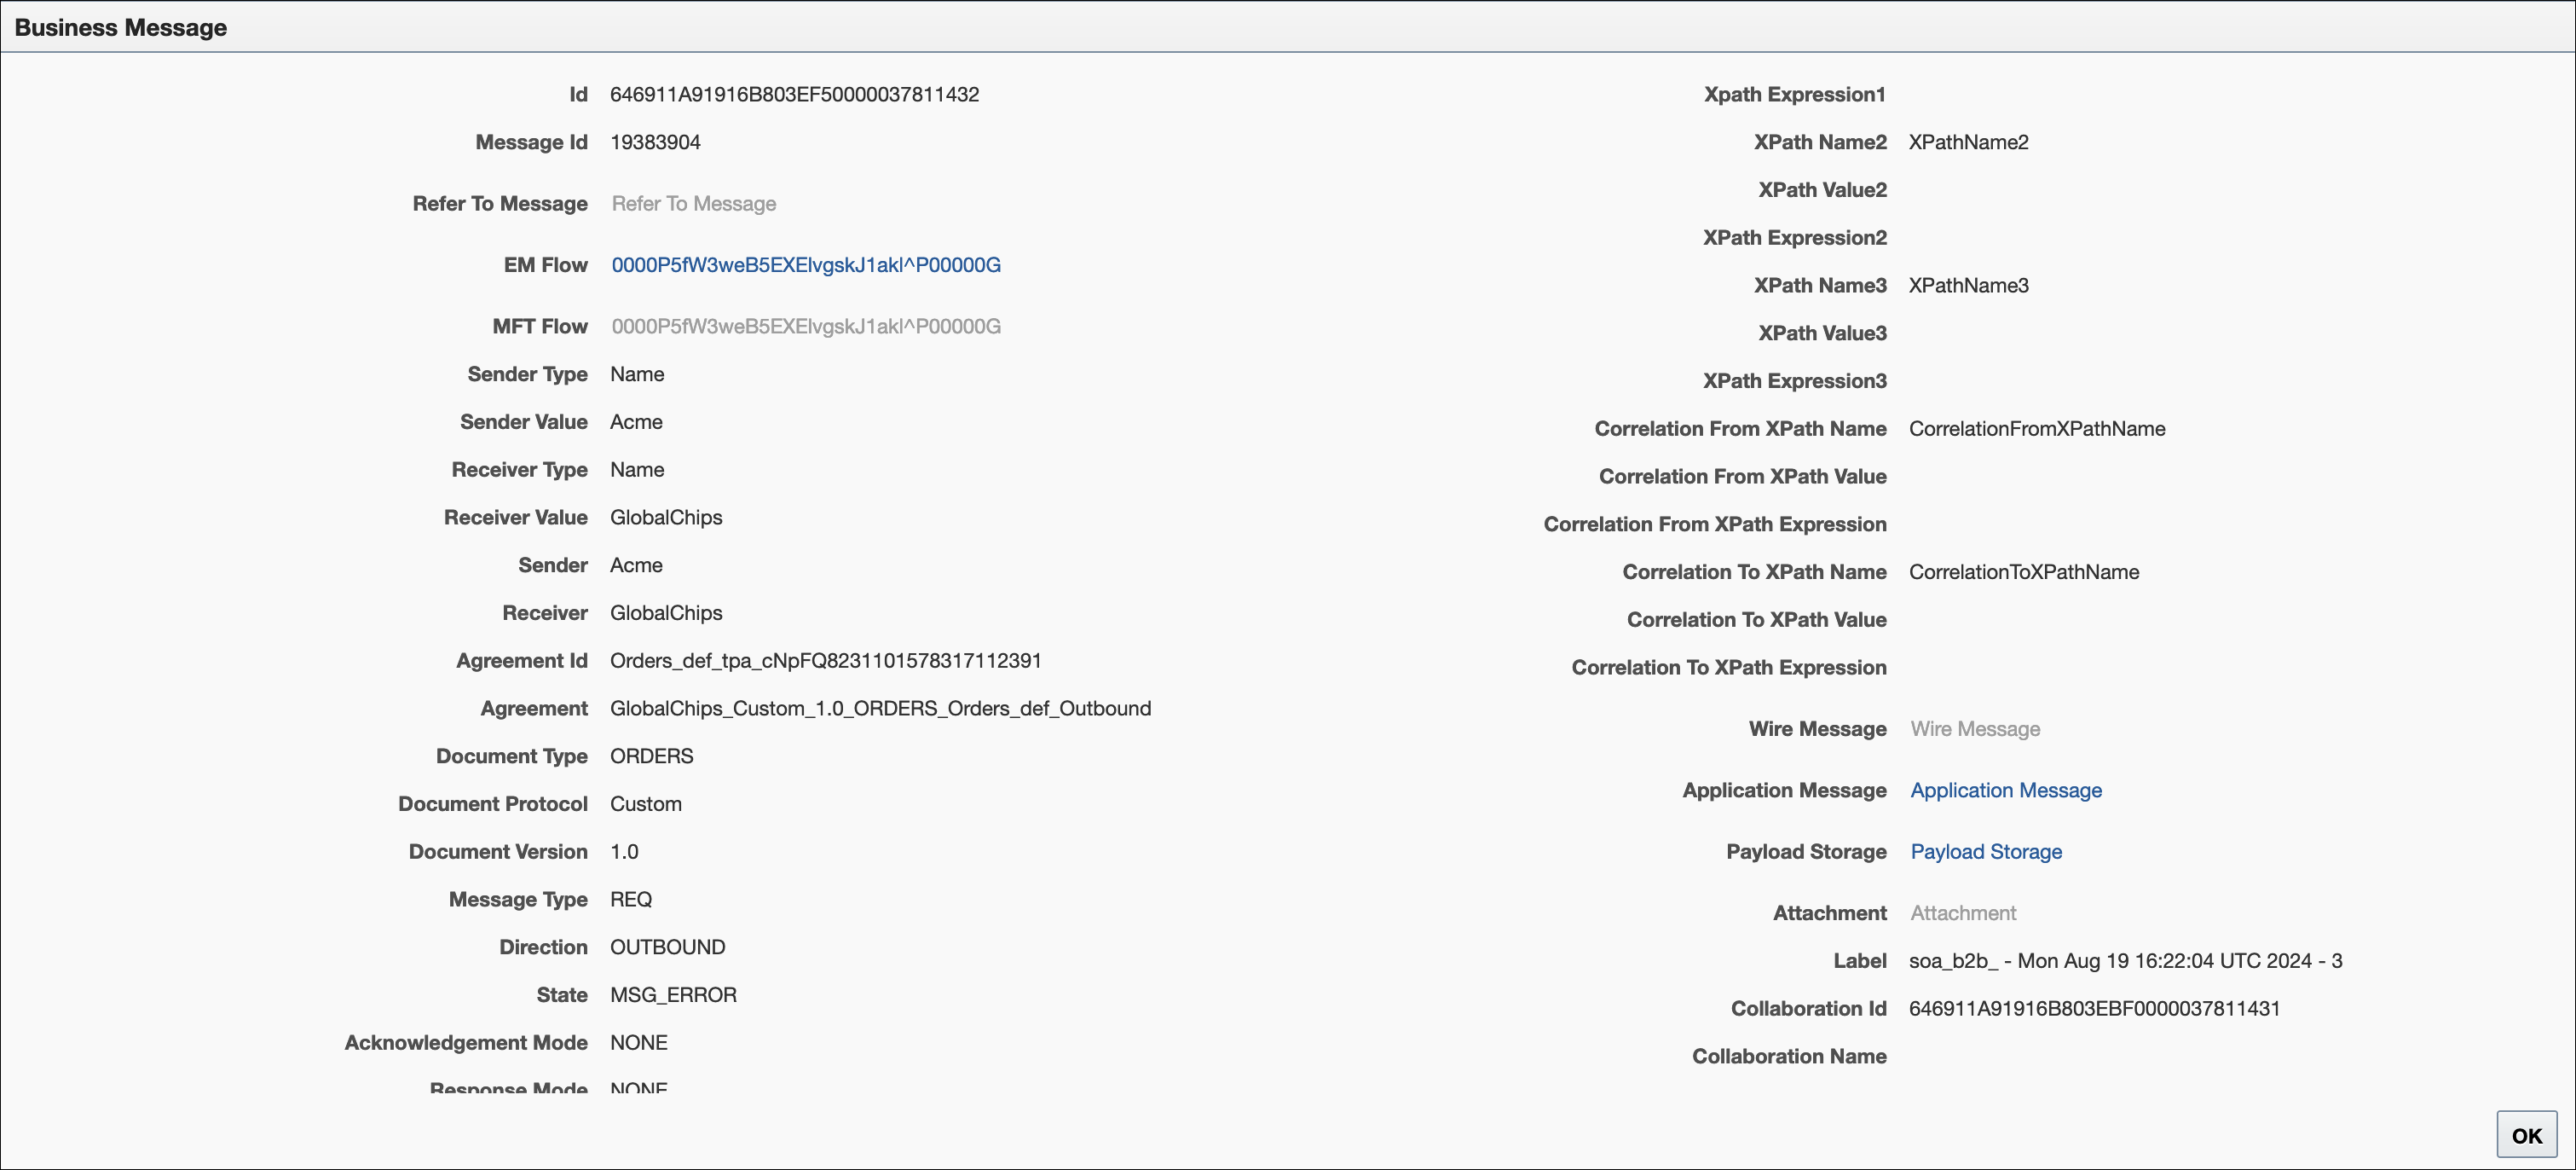Click the Receiver Value GlobalChips

[666, 518]
